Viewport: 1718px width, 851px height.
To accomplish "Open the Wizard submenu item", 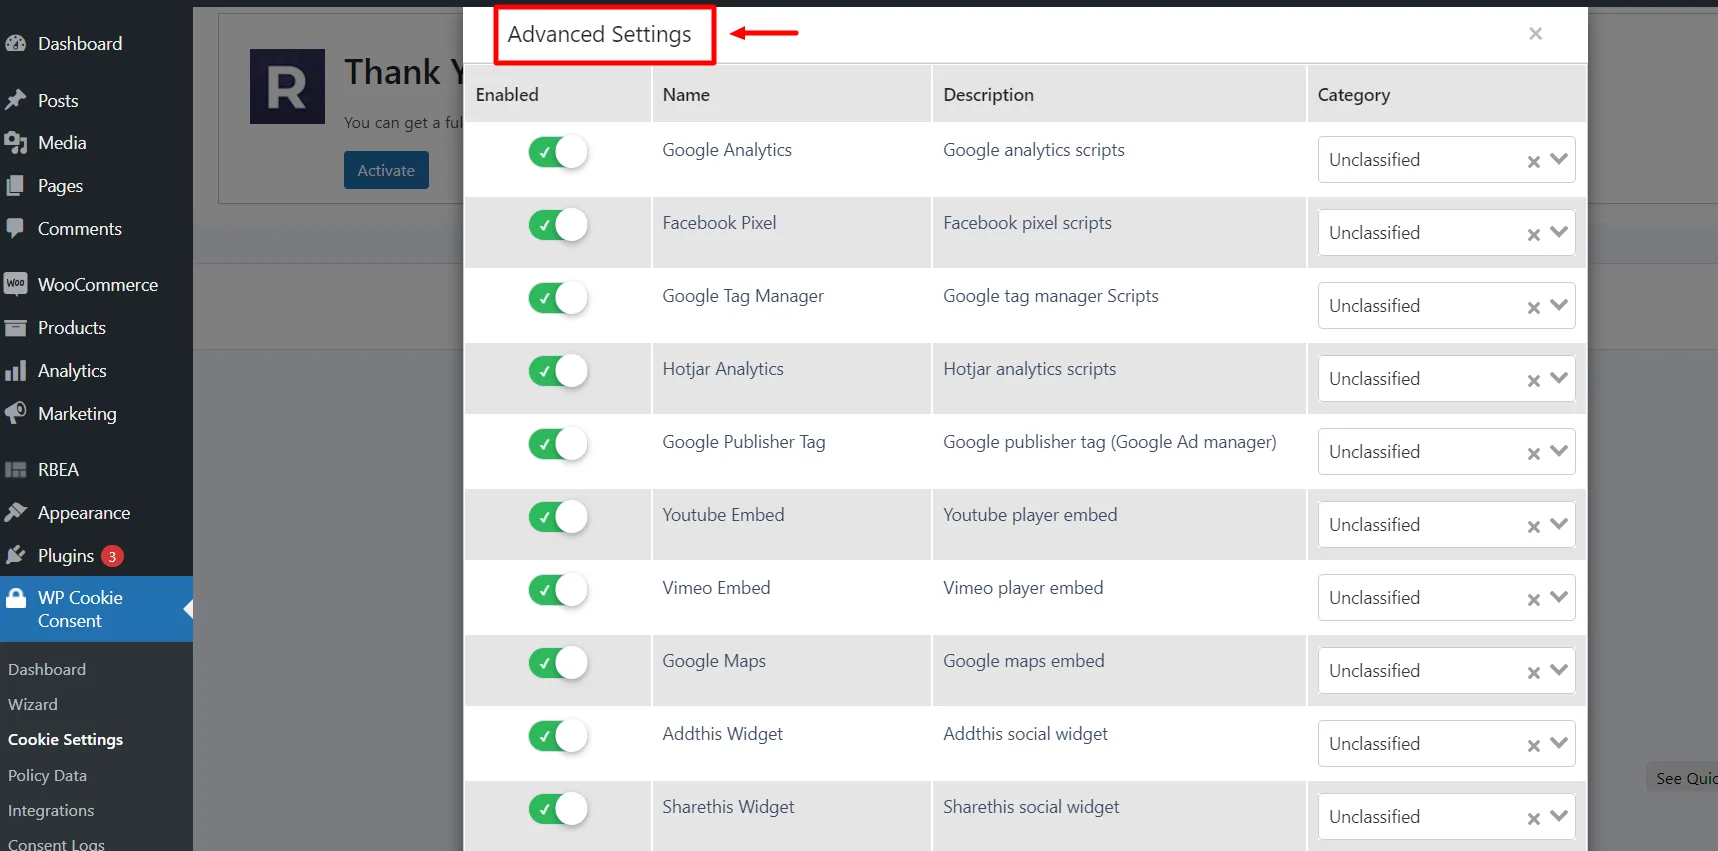I will 33,705.
